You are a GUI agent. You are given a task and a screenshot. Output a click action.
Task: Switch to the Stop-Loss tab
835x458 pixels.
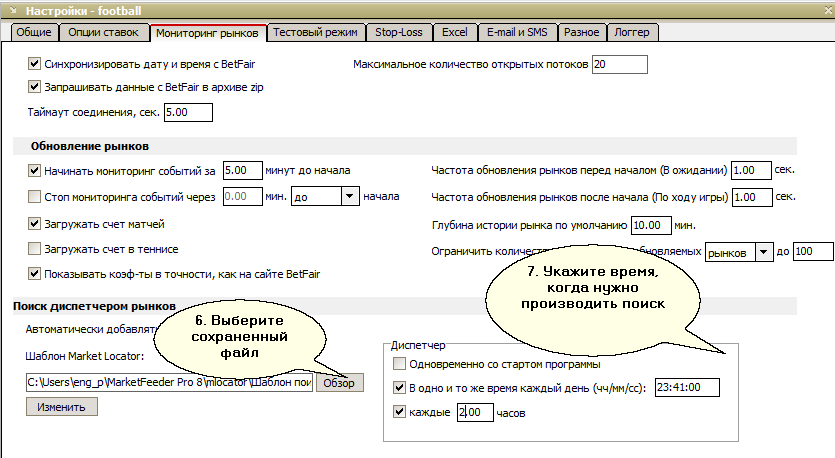[398, 32]
